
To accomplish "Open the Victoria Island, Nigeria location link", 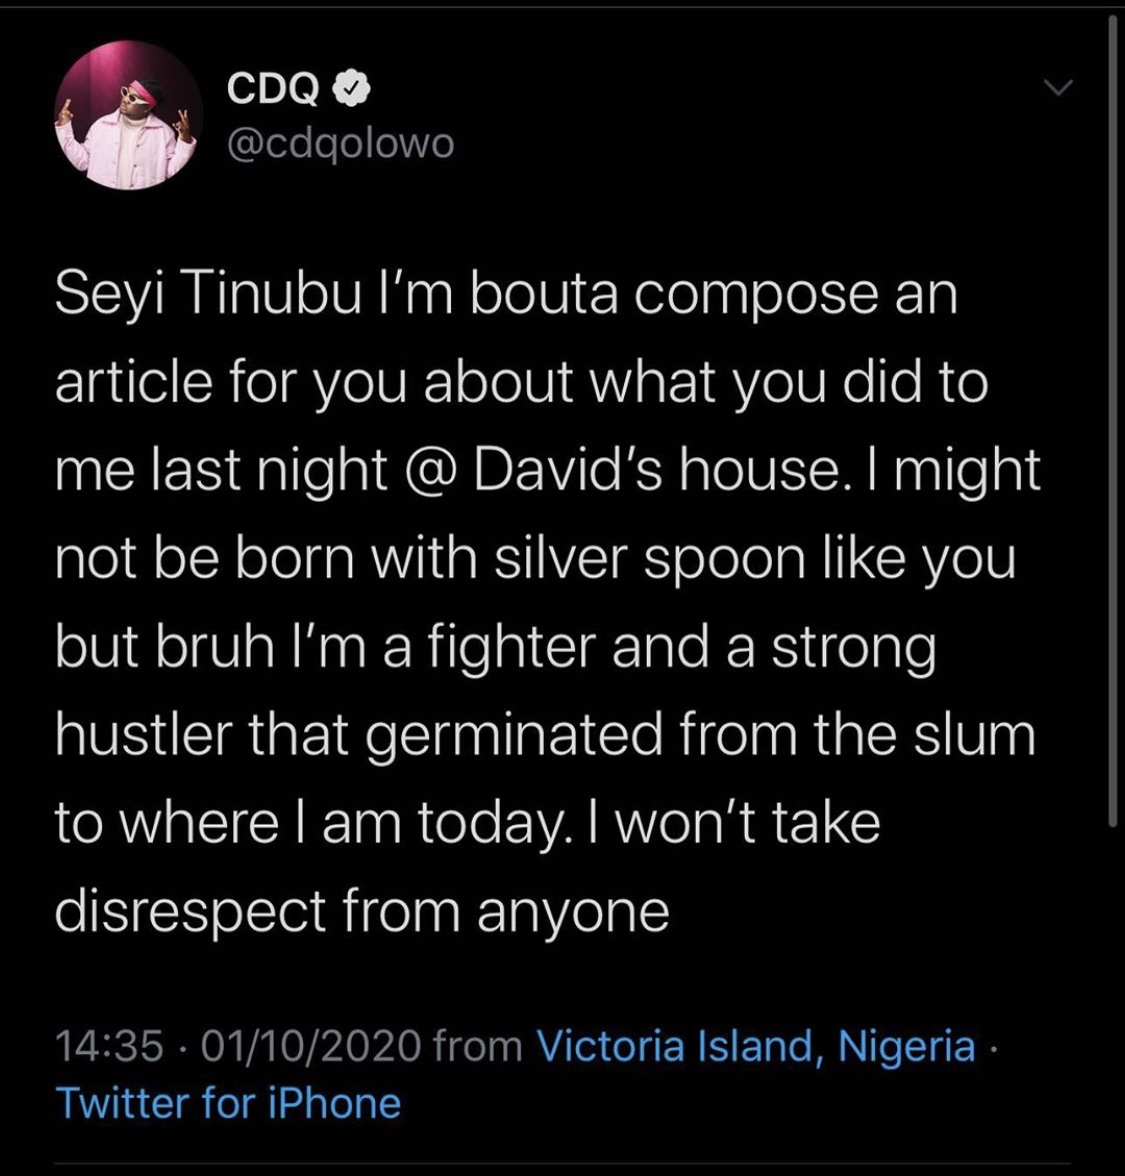I will point(756,1047).
